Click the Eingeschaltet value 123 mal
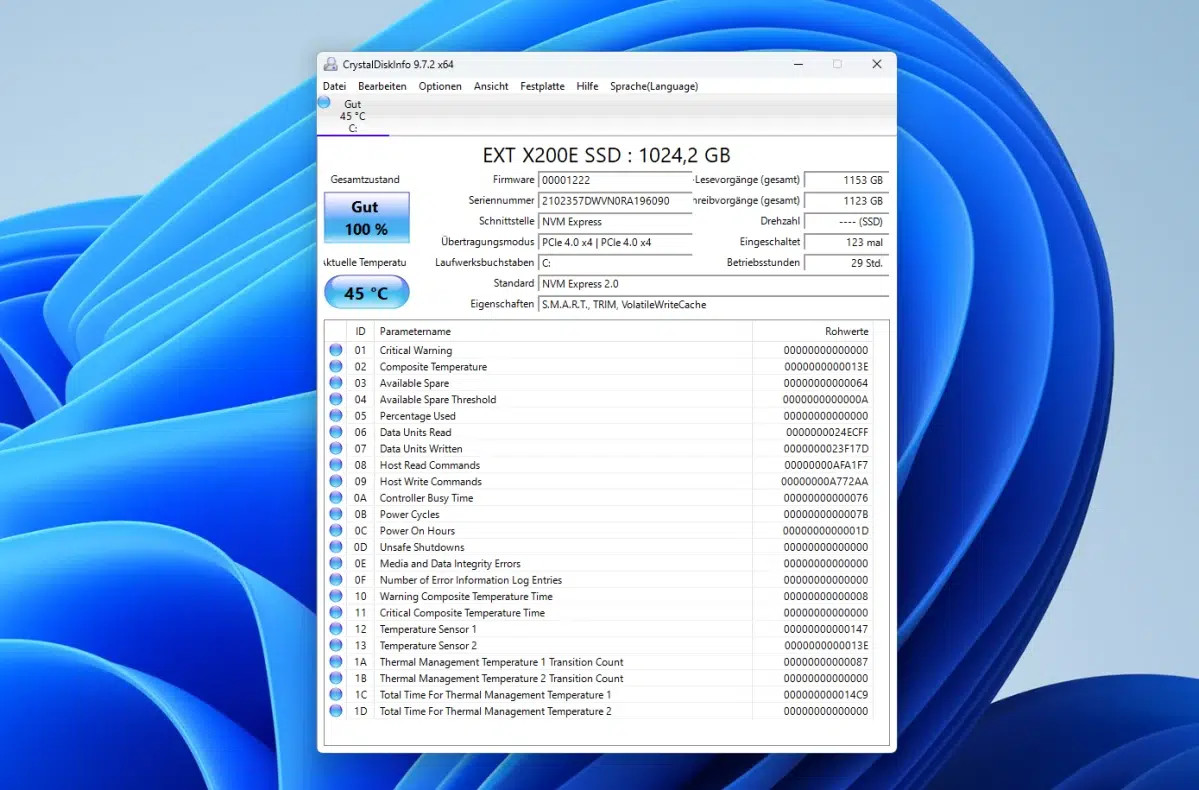 click(846, 242)
